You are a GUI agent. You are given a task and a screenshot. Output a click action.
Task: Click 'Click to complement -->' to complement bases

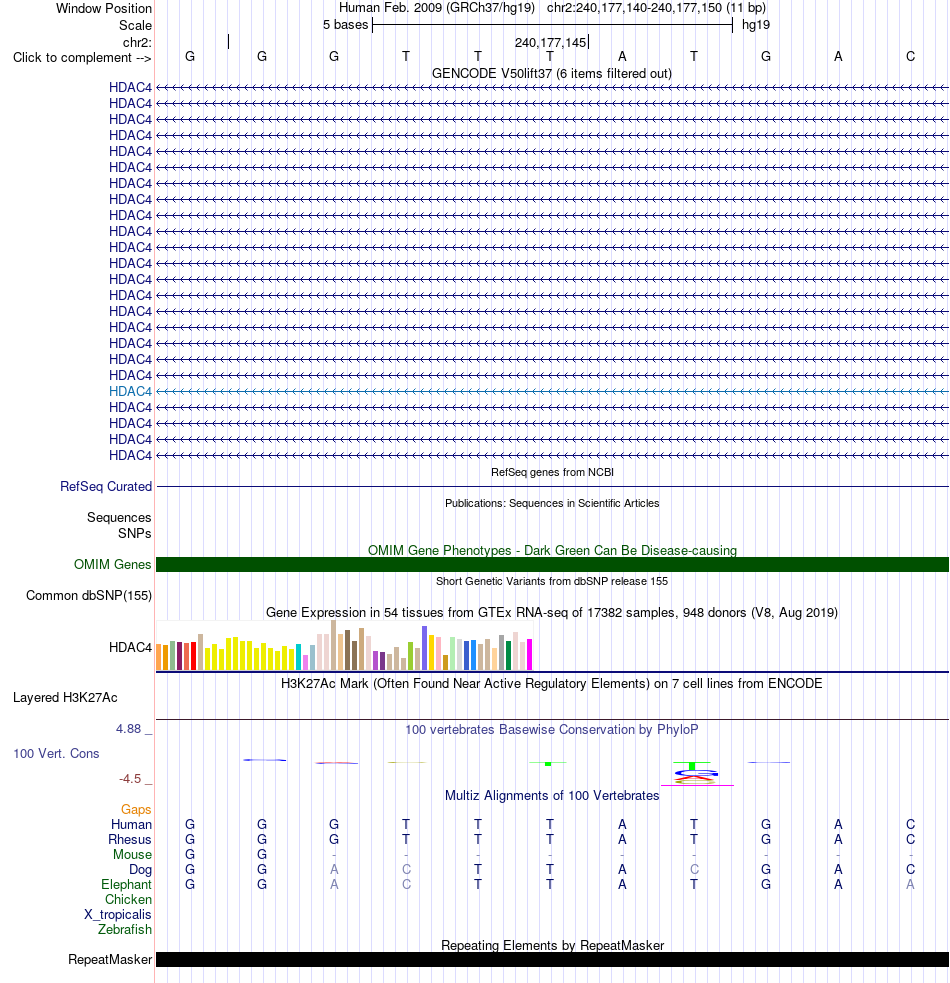point(82,58)
